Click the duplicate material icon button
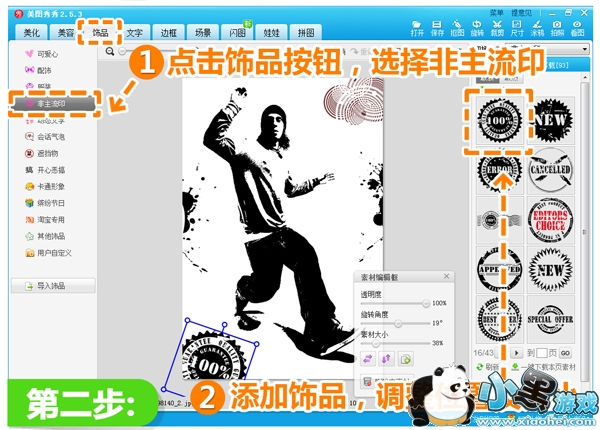The height and width of the screenshot is (430, 600). click(405, 358)
